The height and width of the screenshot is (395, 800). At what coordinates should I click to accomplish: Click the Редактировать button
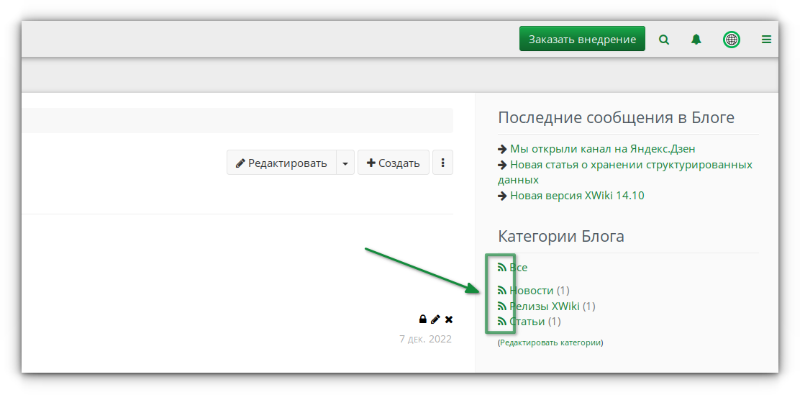point(281,163)
